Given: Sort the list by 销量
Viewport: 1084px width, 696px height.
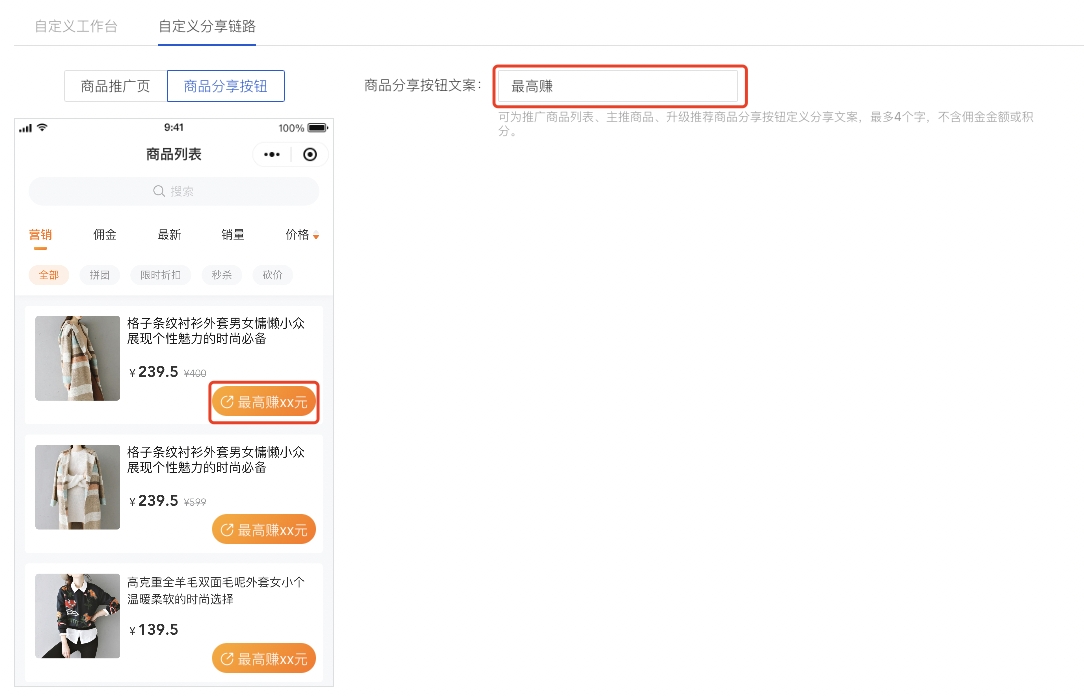Looking at the screenshot, I should click(232, 235).
